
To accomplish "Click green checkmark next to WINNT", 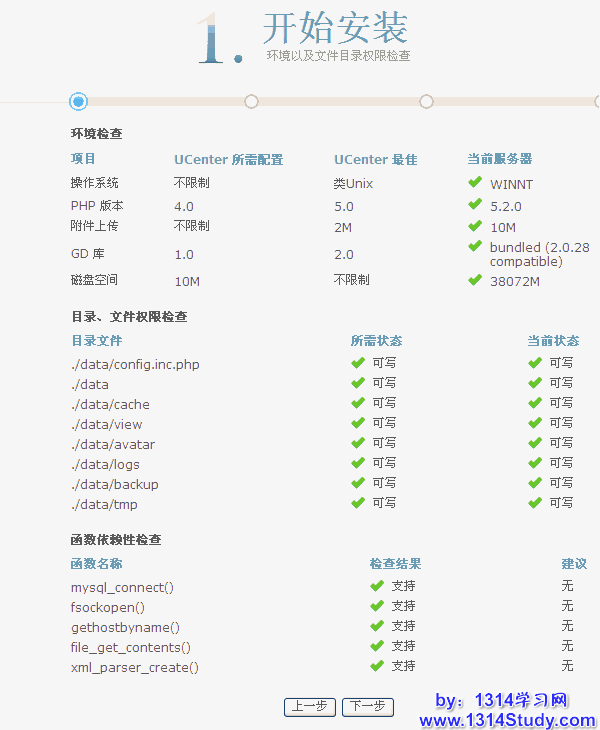I will 475,183.
